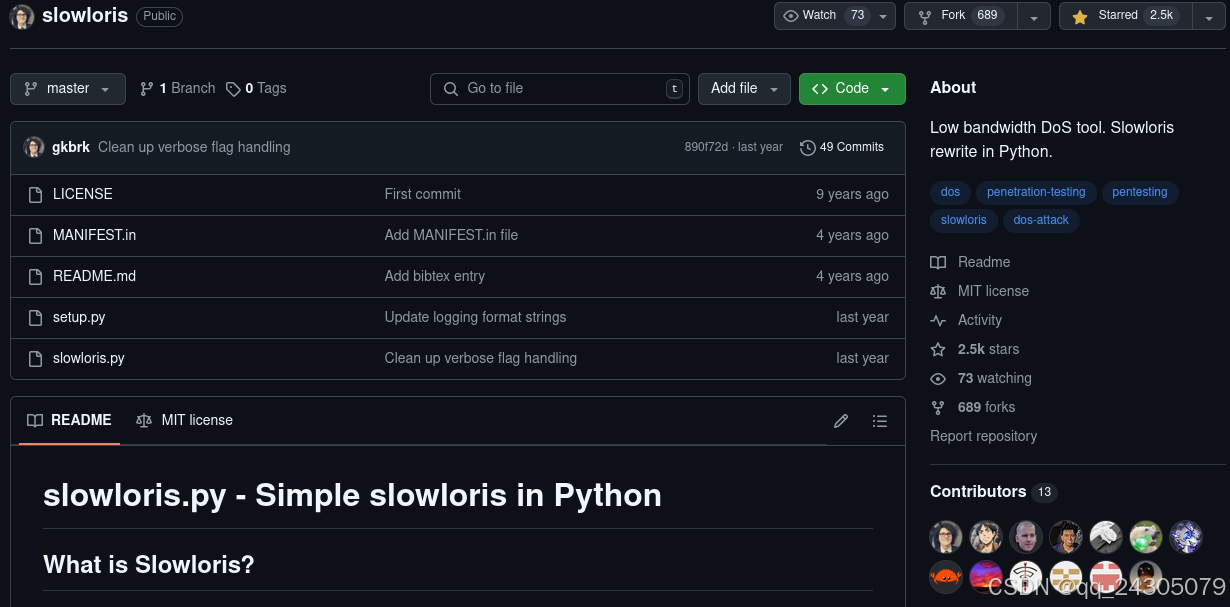Select the 'penetration-testing' topic tag
The height and width of the screenshot is (607, 1230).
tap(1036, 192)
